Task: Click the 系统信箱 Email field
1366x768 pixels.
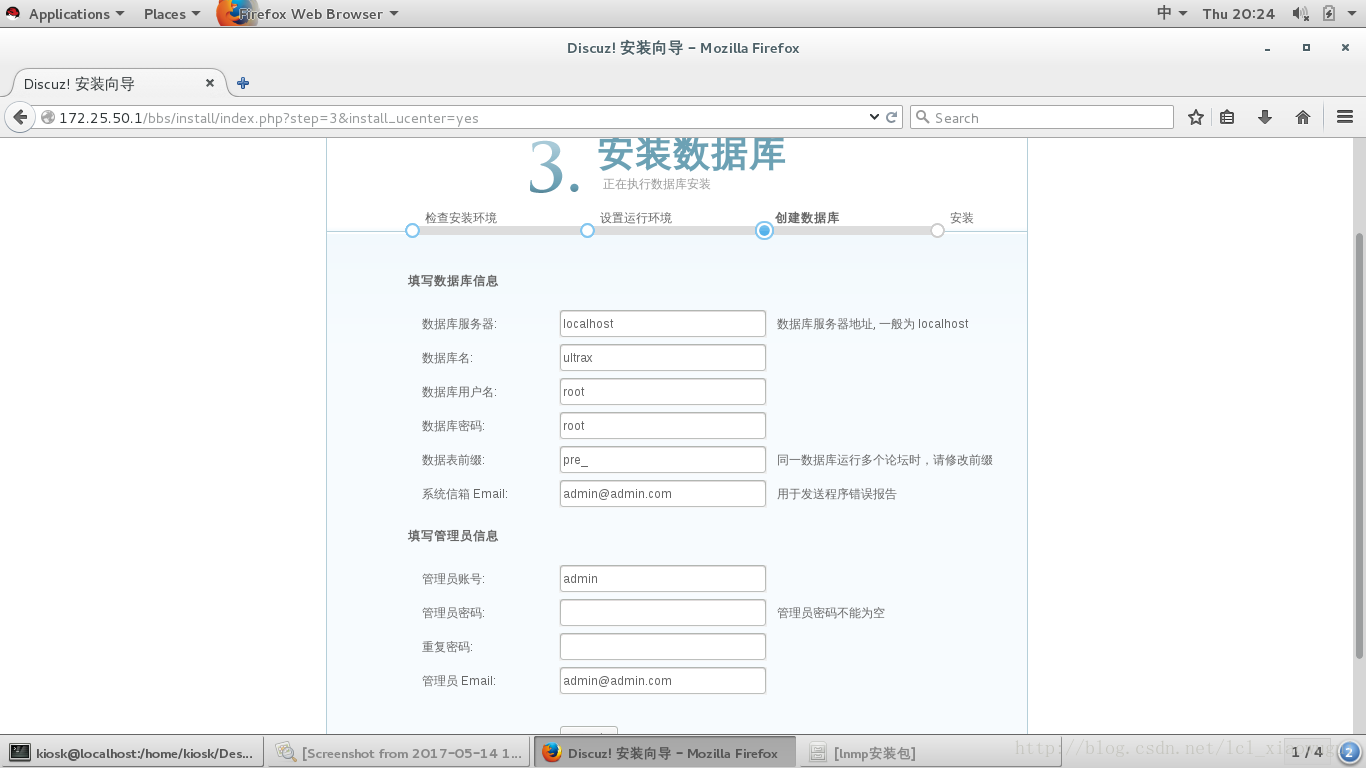Action: (663, 493)
